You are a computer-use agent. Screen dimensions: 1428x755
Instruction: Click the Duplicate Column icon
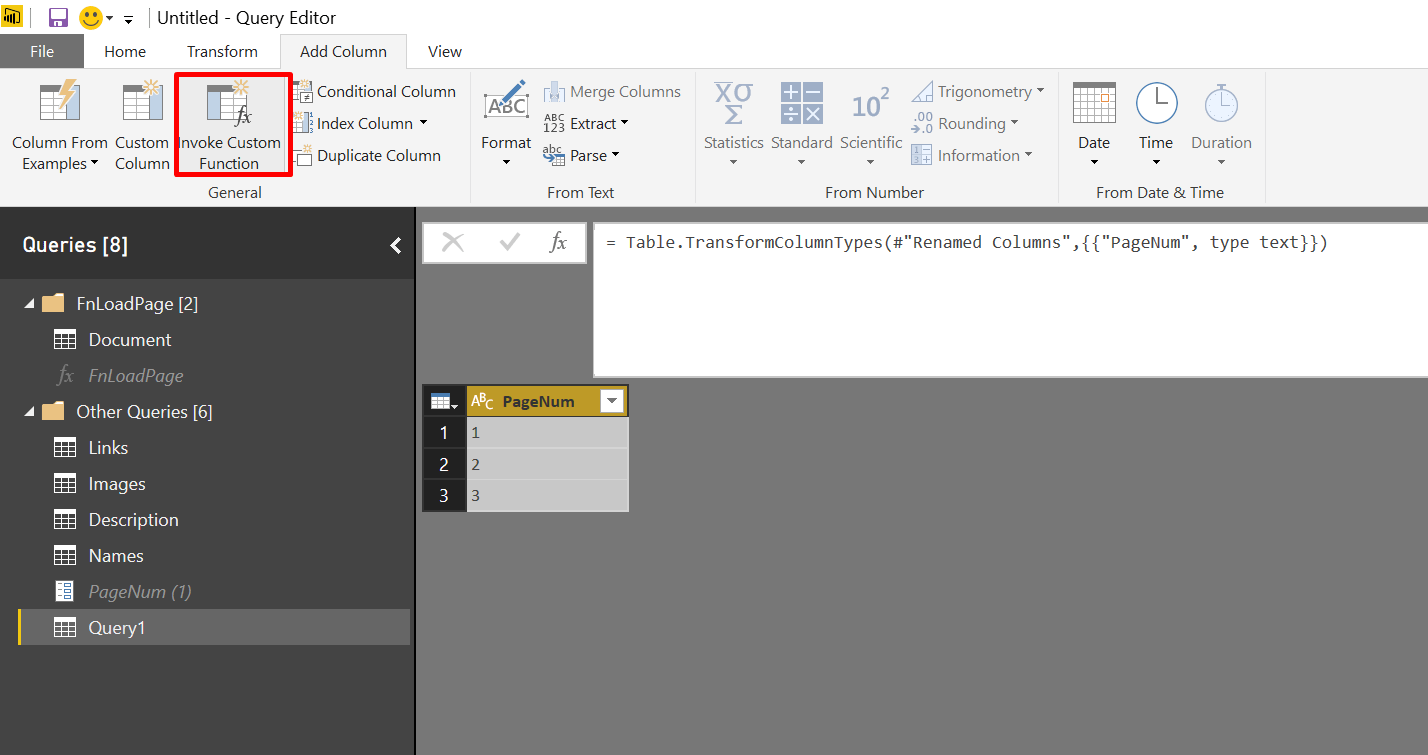coord(302,156)
